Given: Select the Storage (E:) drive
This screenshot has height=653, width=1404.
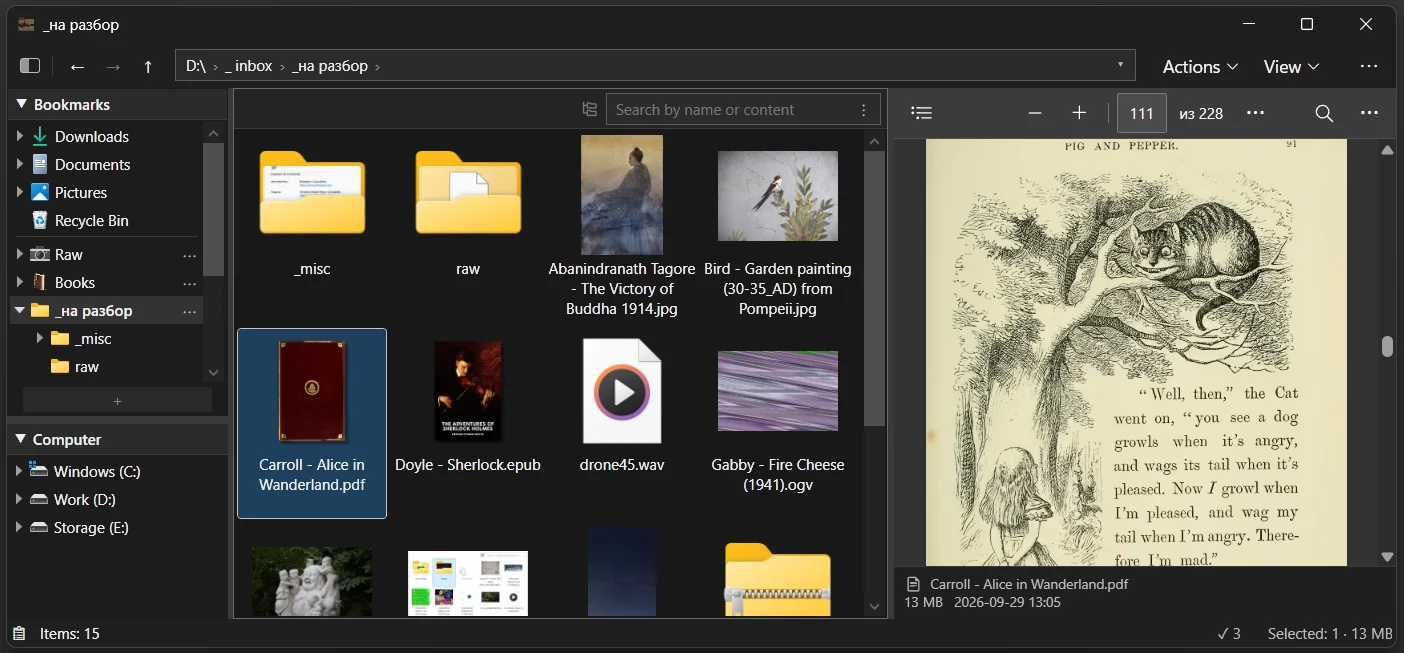Looking at the screenshot, I should pos(91,527).
